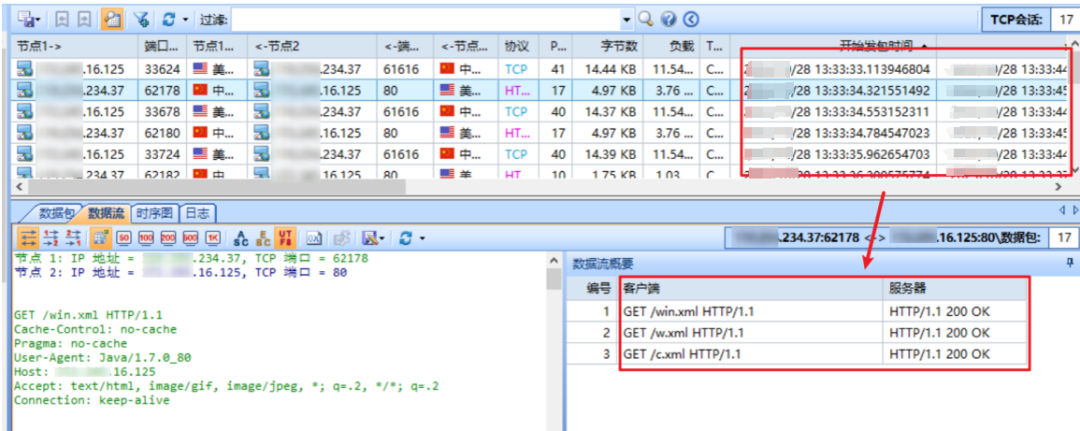Expand the filter combo box dropdown
The image size is (1080, 431).
point(627,20)
